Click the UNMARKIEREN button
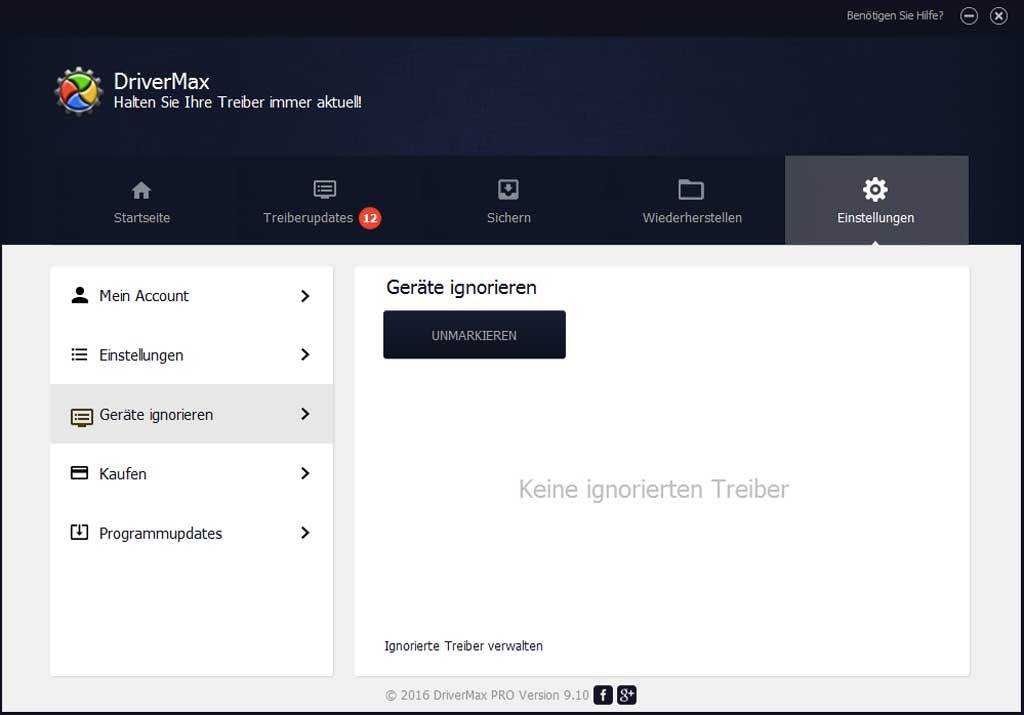The width and height of the screenshot is (1024, 715). point(474,335)
